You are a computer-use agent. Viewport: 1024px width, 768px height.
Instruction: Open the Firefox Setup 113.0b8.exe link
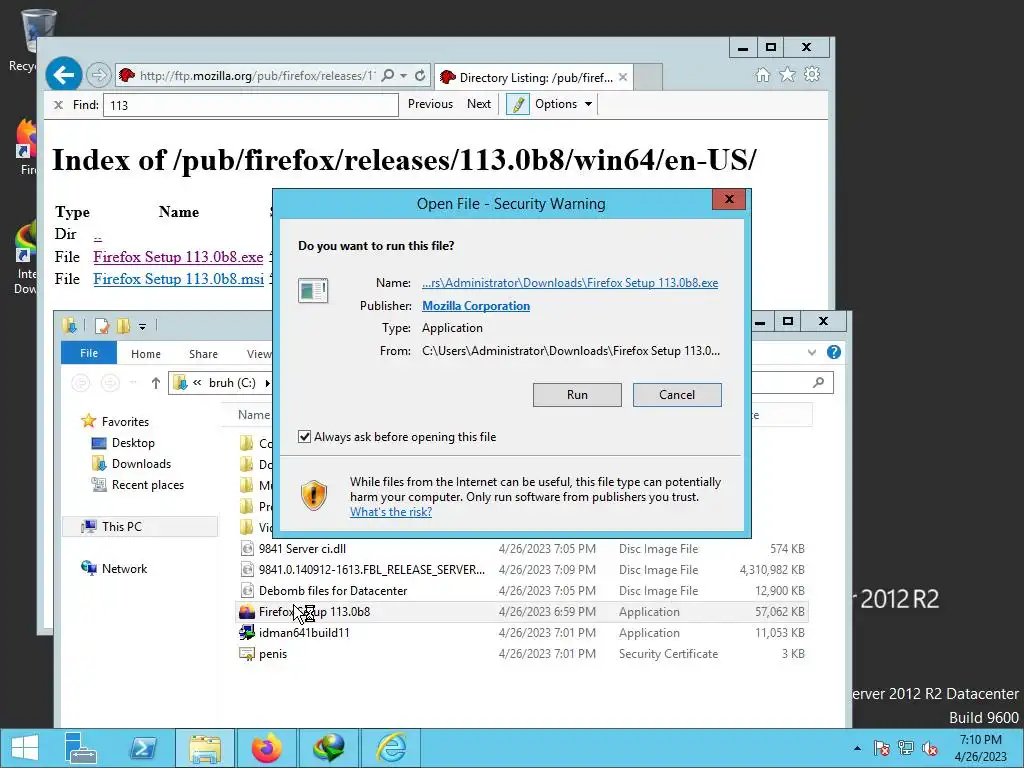(178, 257)
